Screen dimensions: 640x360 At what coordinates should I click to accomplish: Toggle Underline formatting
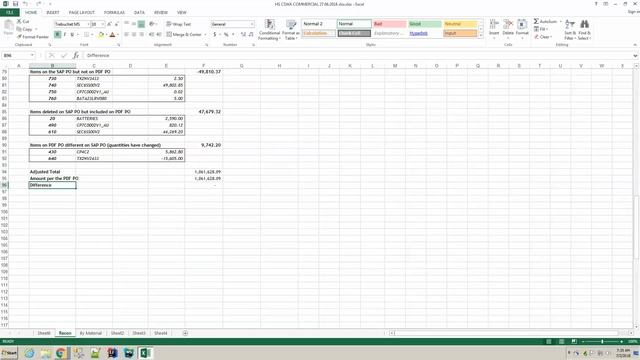(72, 35)
